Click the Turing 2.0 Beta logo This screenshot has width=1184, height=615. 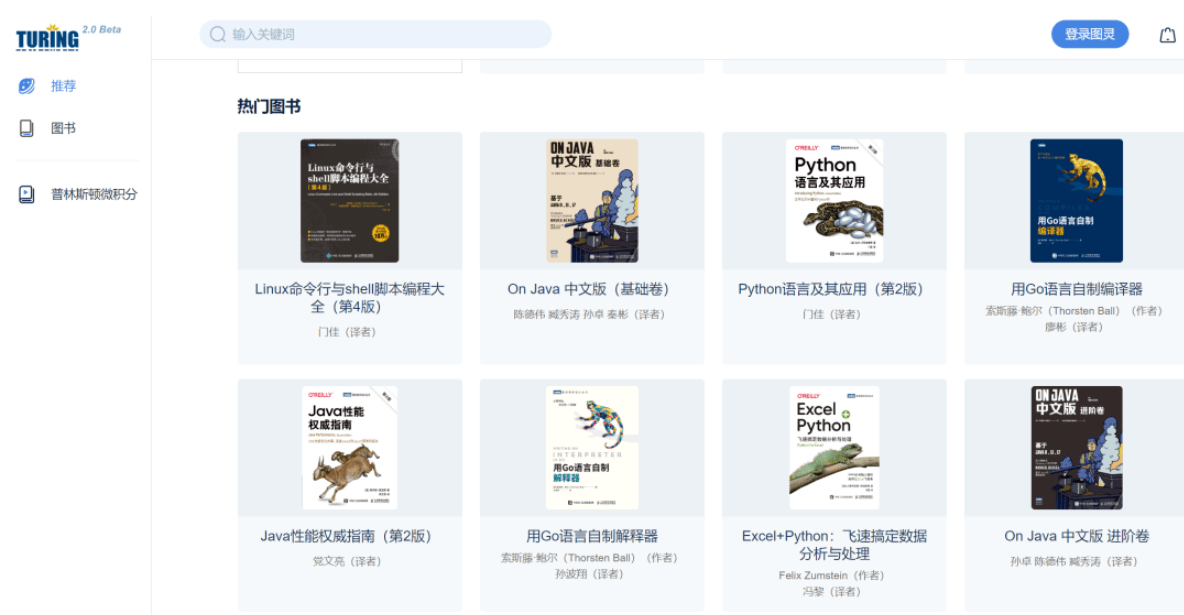click(69, 37)
